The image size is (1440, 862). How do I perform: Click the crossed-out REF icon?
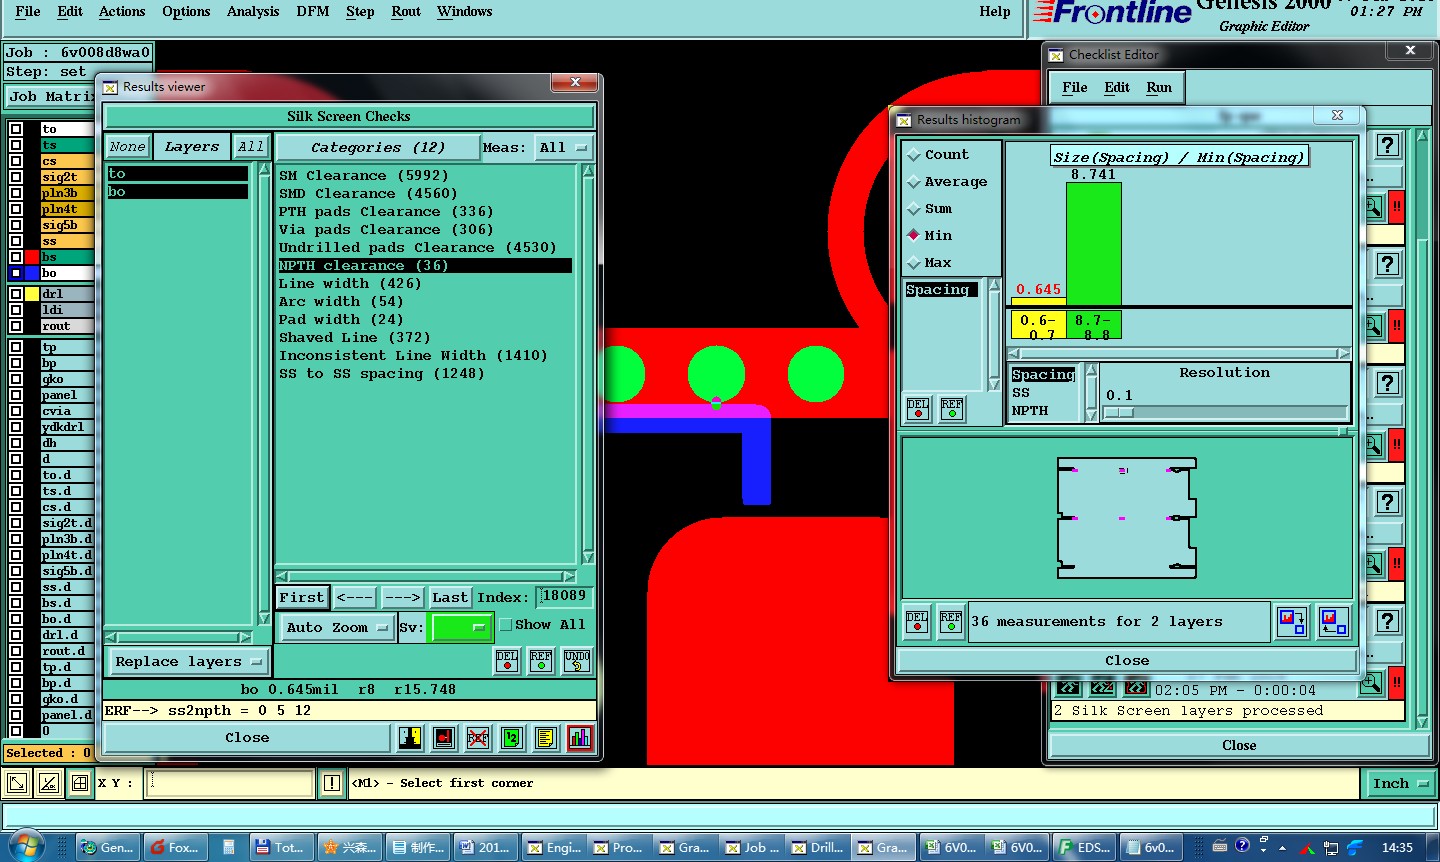(478, 738)
